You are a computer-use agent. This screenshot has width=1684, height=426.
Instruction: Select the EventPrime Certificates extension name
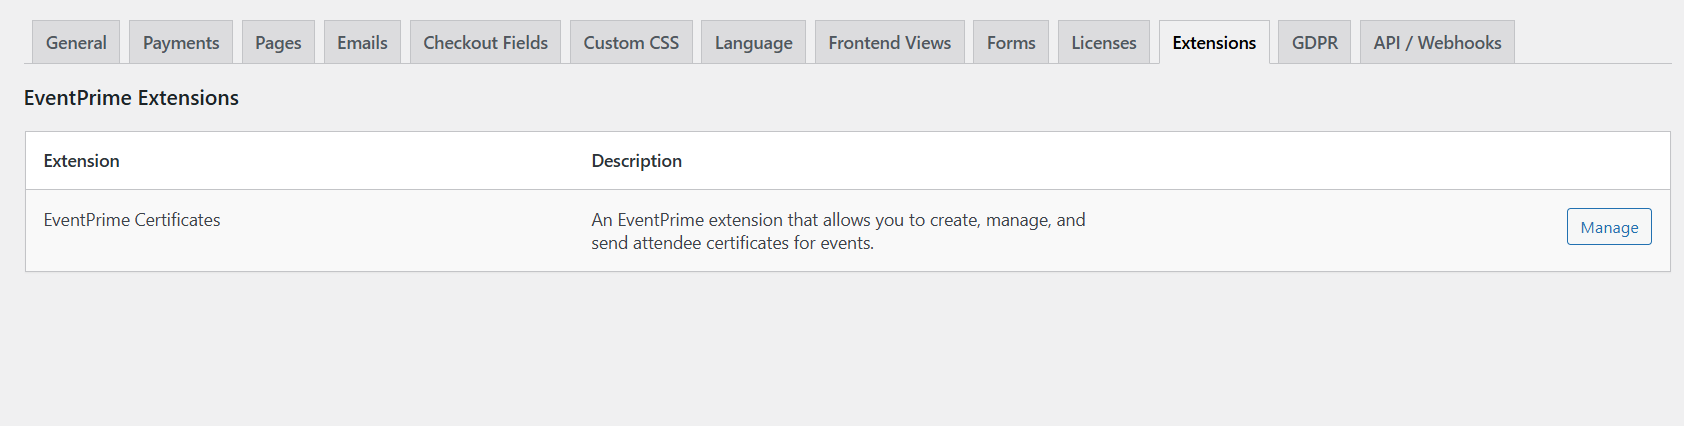[x=132, y=220]
